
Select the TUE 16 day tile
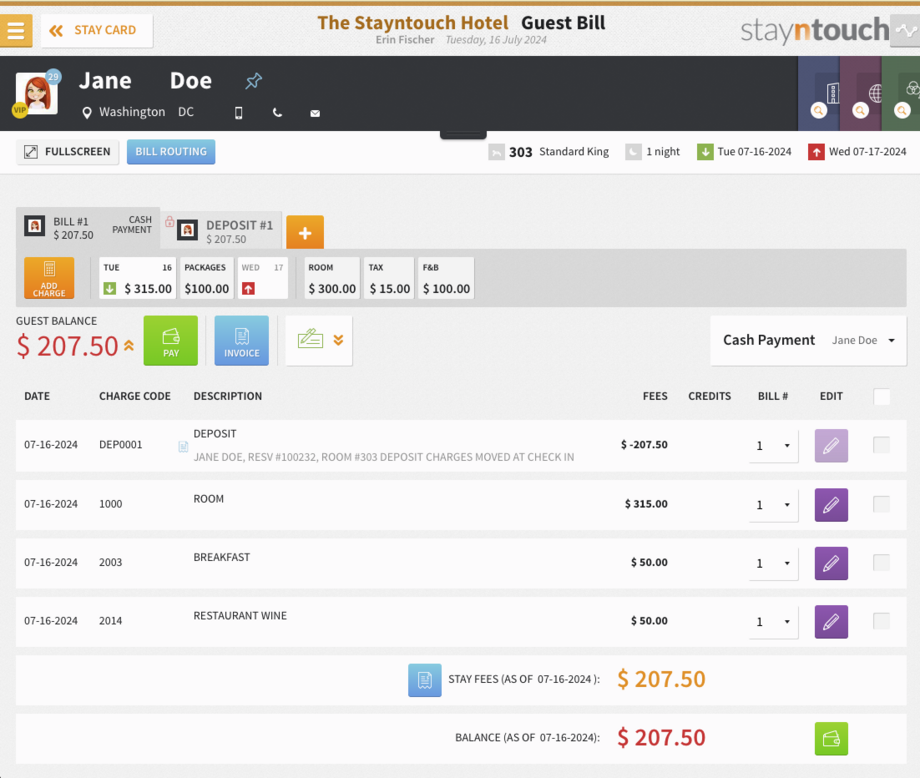(137, 278)
